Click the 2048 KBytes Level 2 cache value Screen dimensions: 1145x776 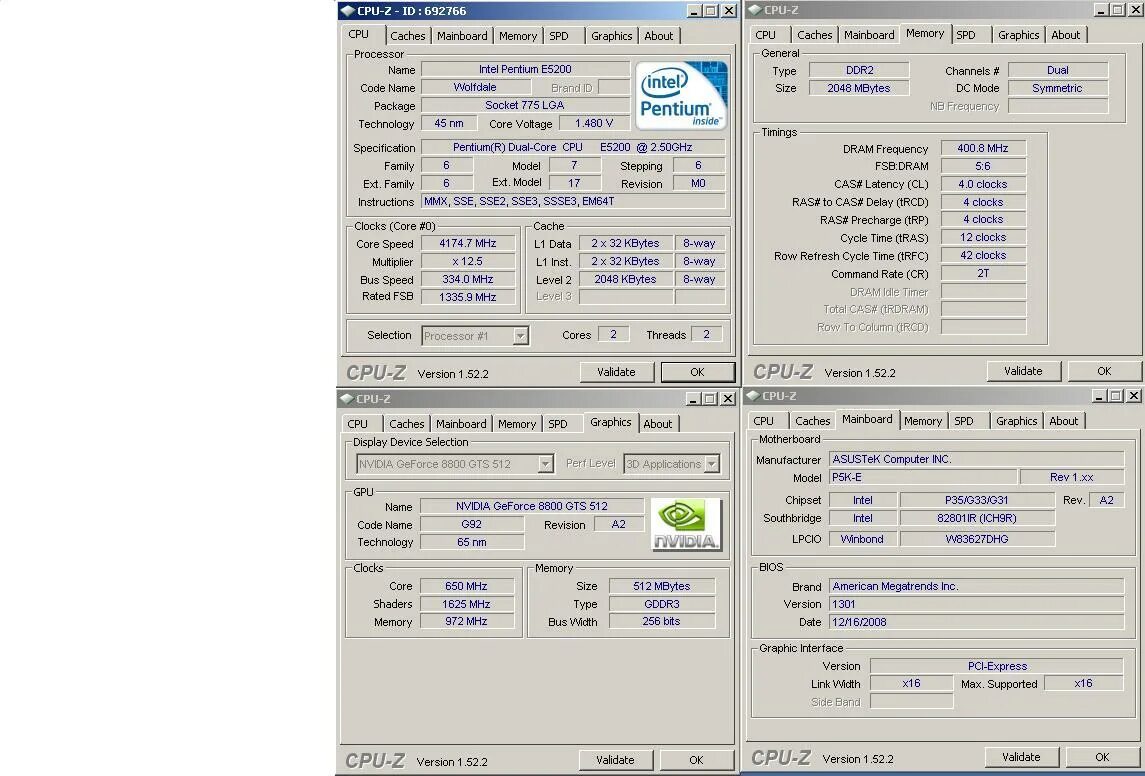click(x=625, y=280)
